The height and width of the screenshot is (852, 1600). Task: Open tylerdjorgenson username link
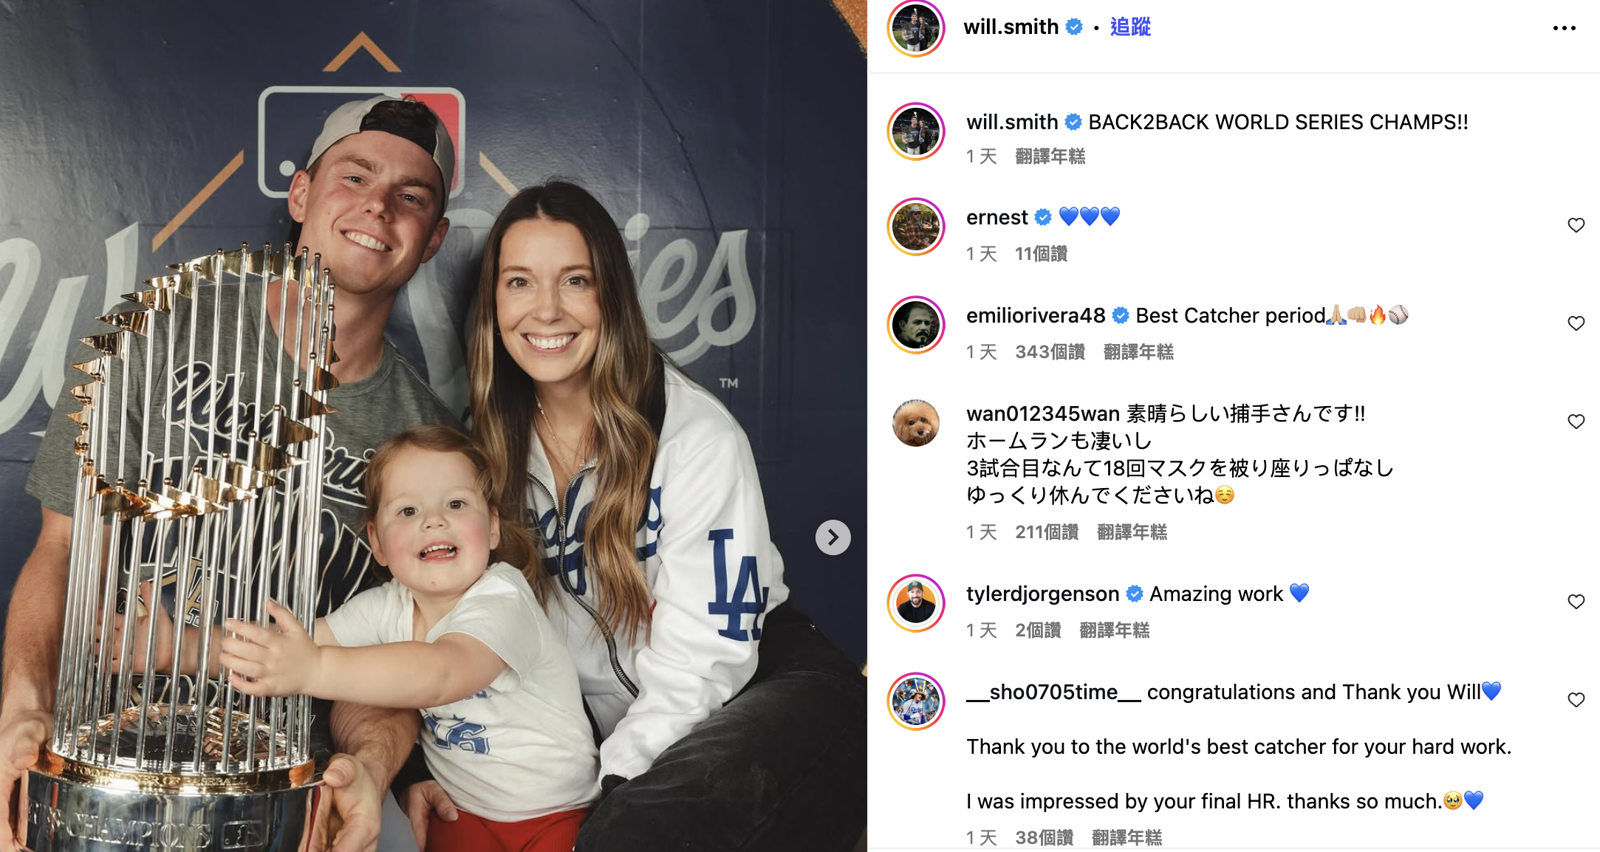click(x=1042, y=594)
